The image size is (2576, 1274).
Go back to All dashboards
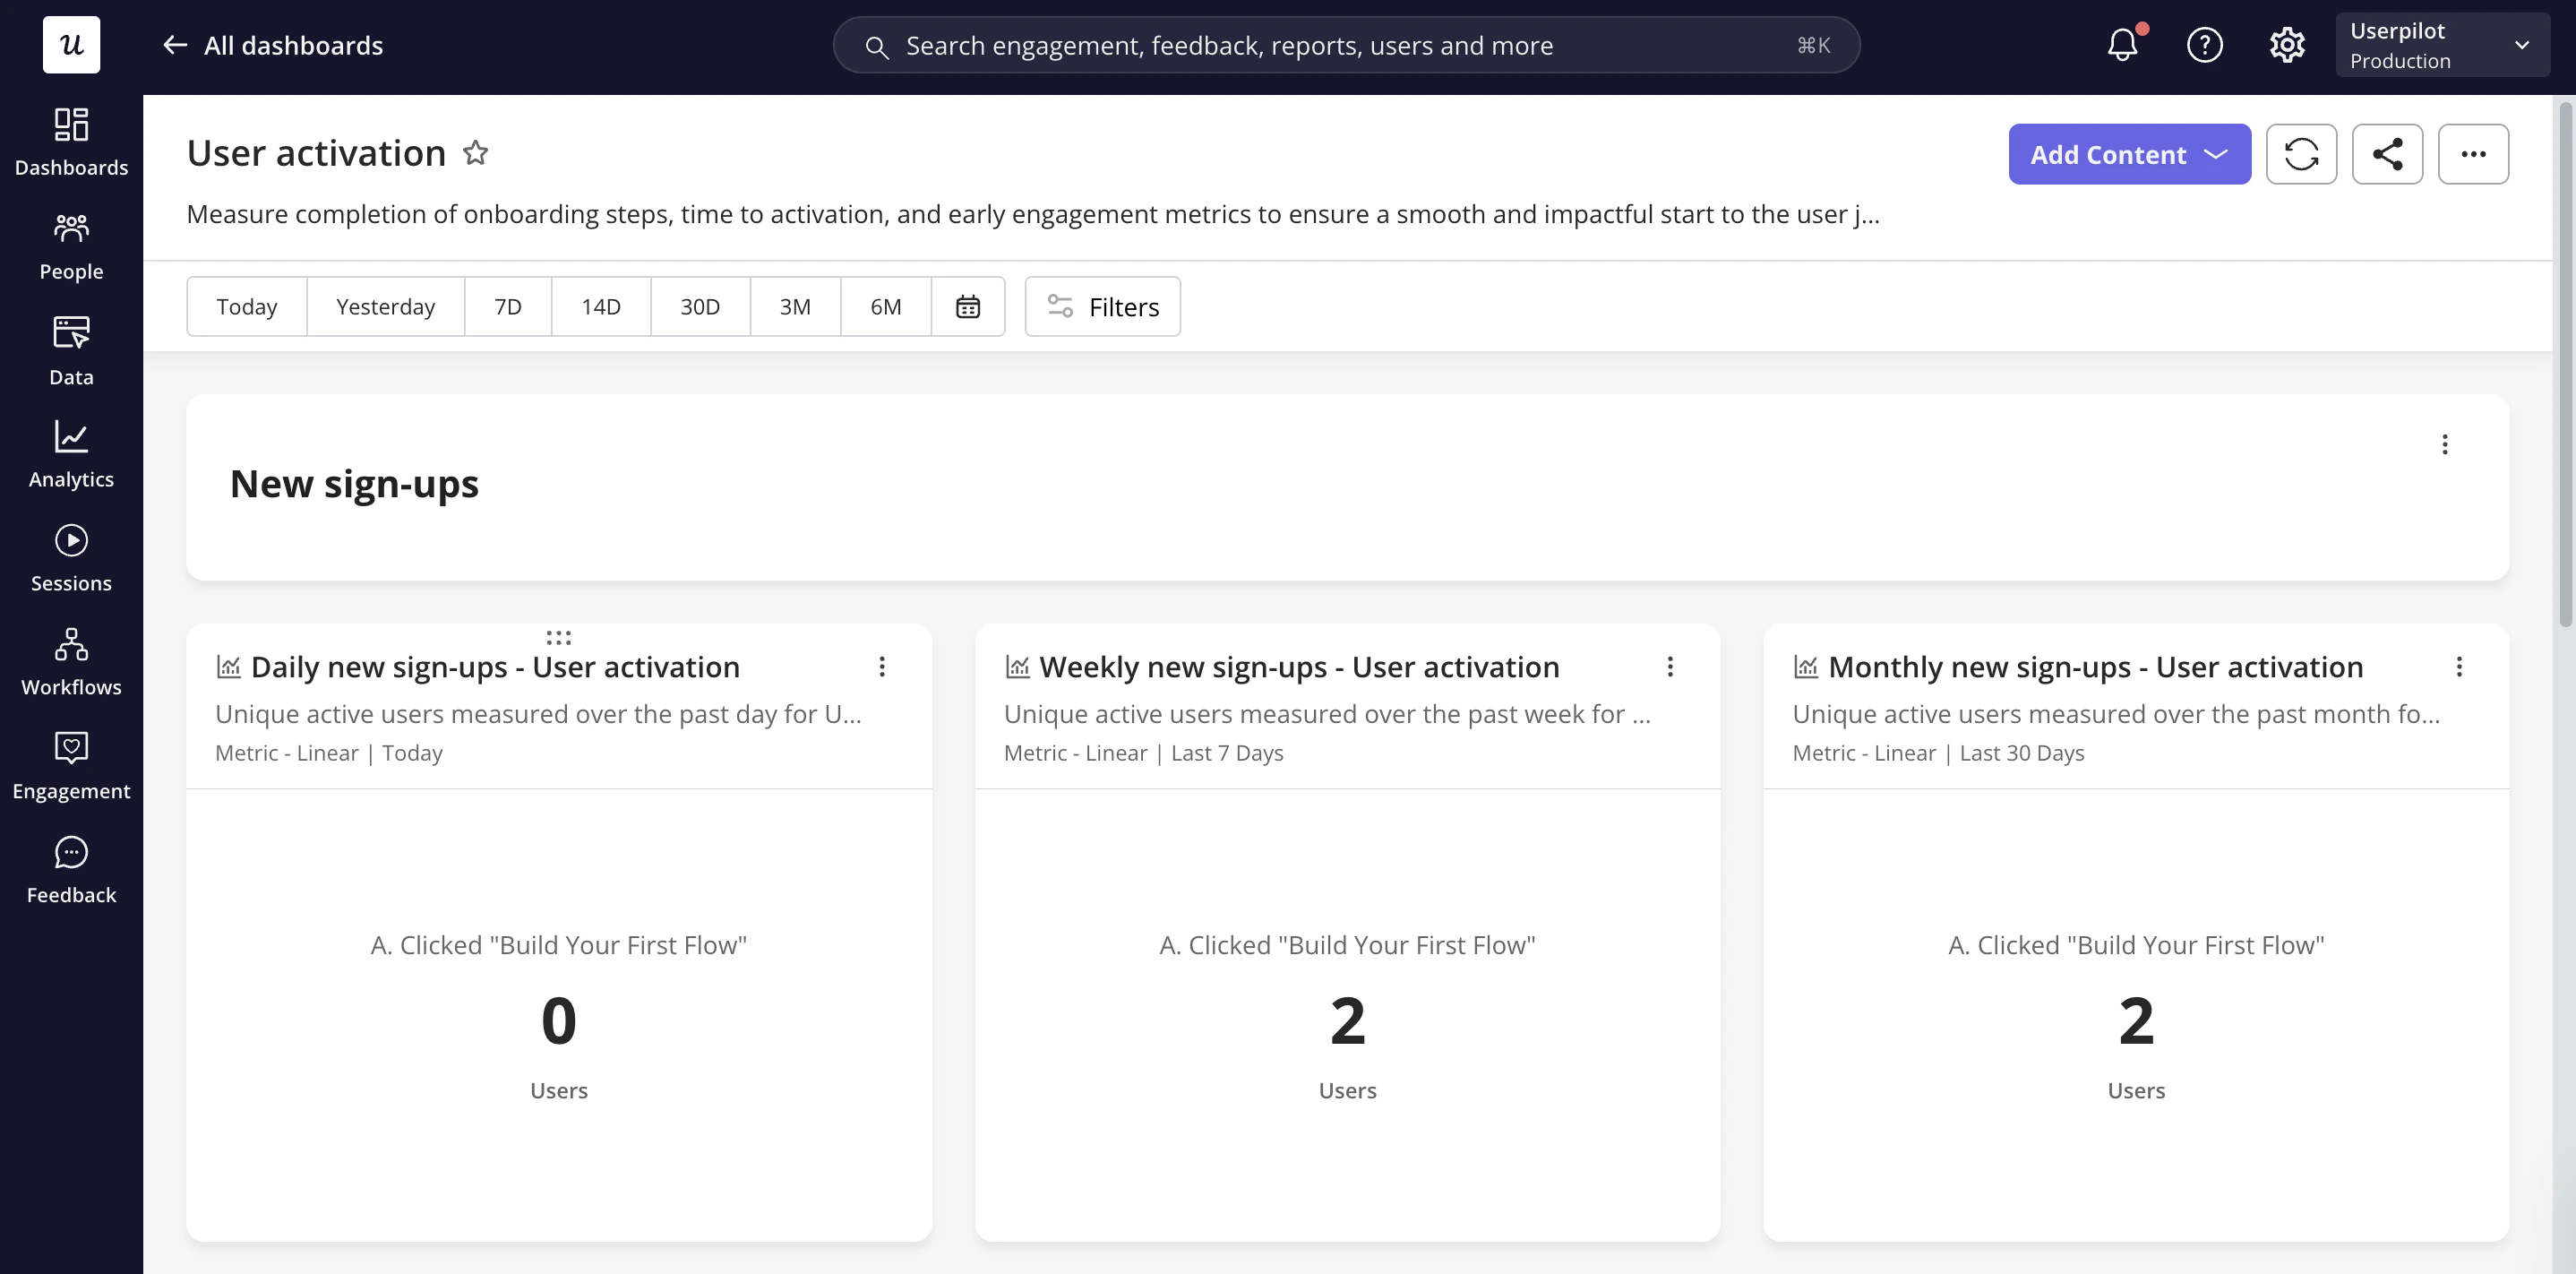coord(272,45)
